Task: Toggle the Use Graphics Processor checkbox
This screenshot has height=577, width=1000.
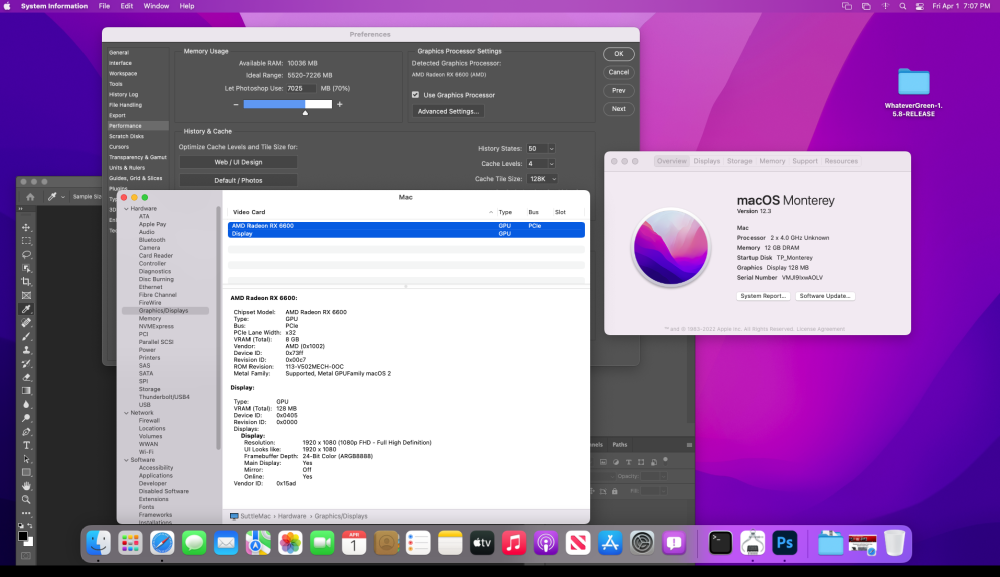Action: coord(415,95)
